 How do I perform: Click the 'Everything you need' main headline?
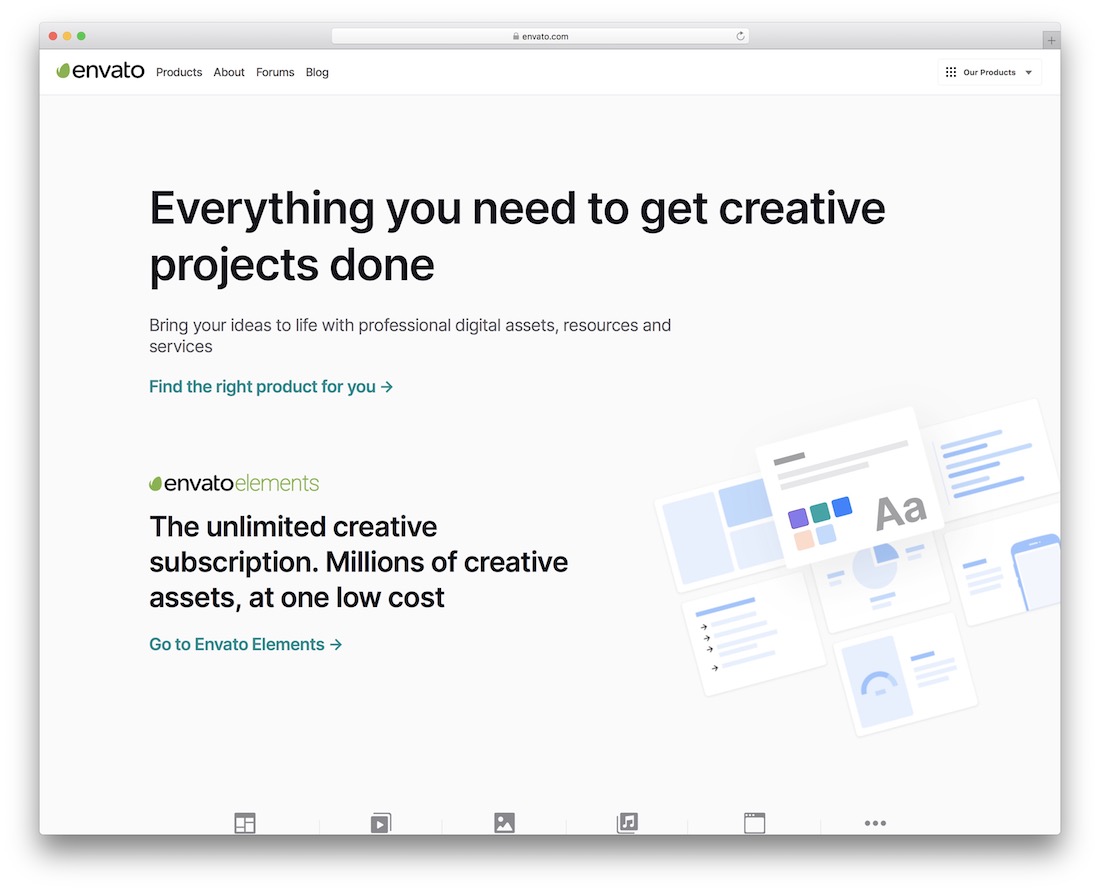(x=518, y=236)
